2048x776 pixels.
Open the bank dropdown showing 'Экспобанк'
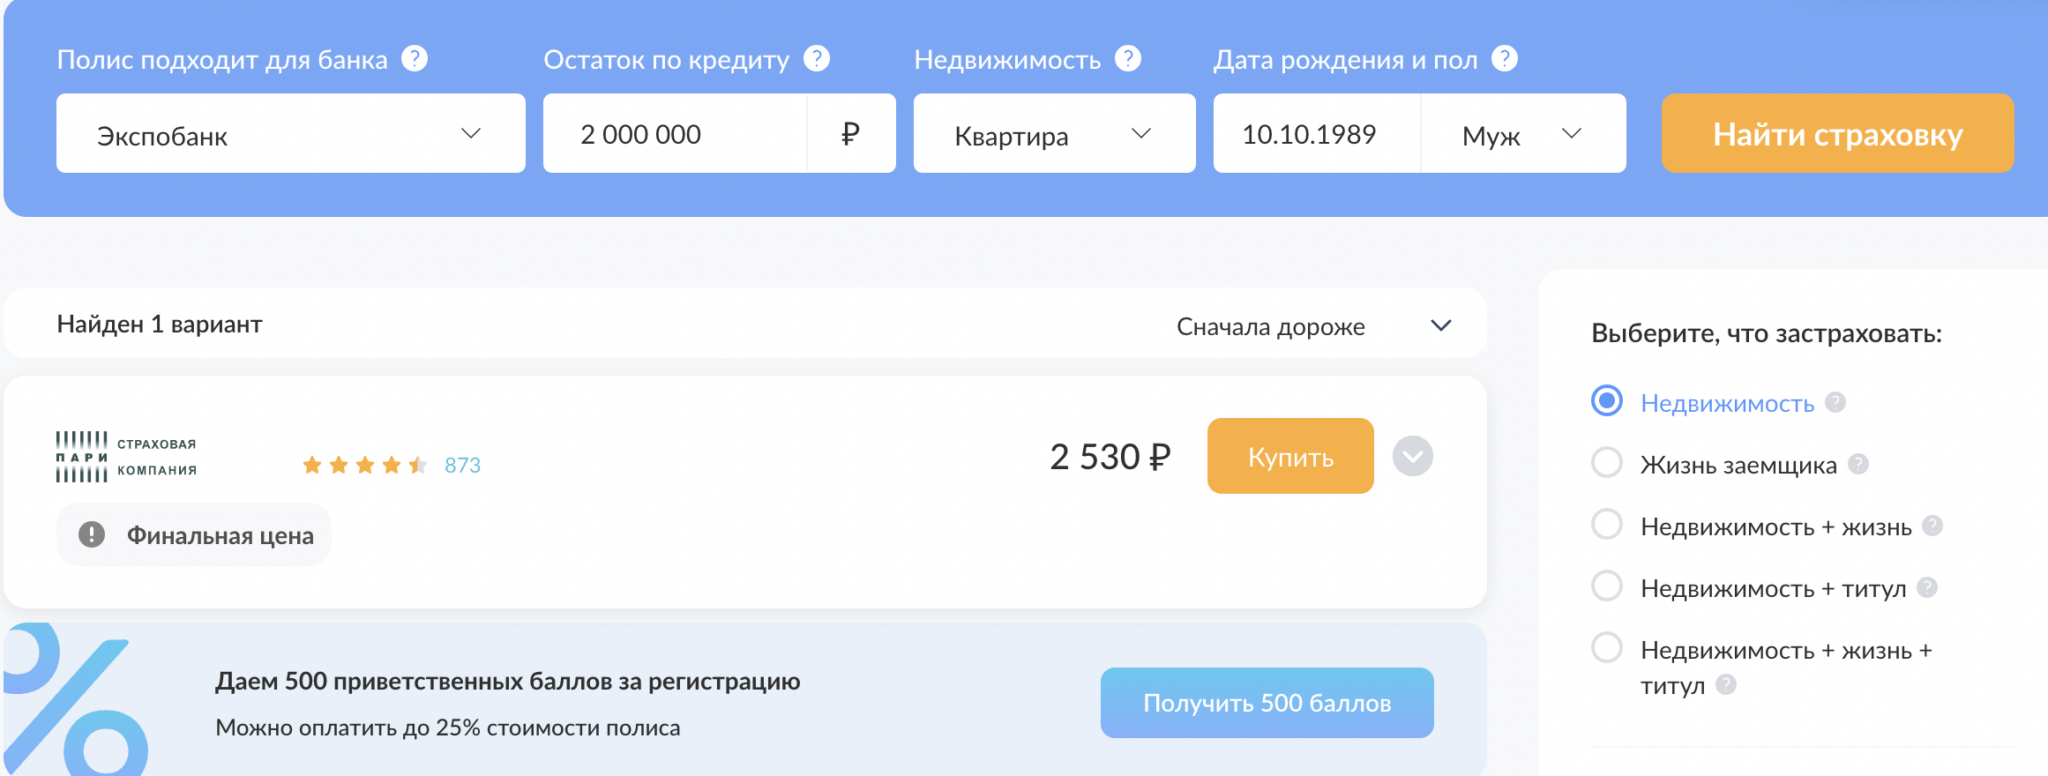pos(290,134)
